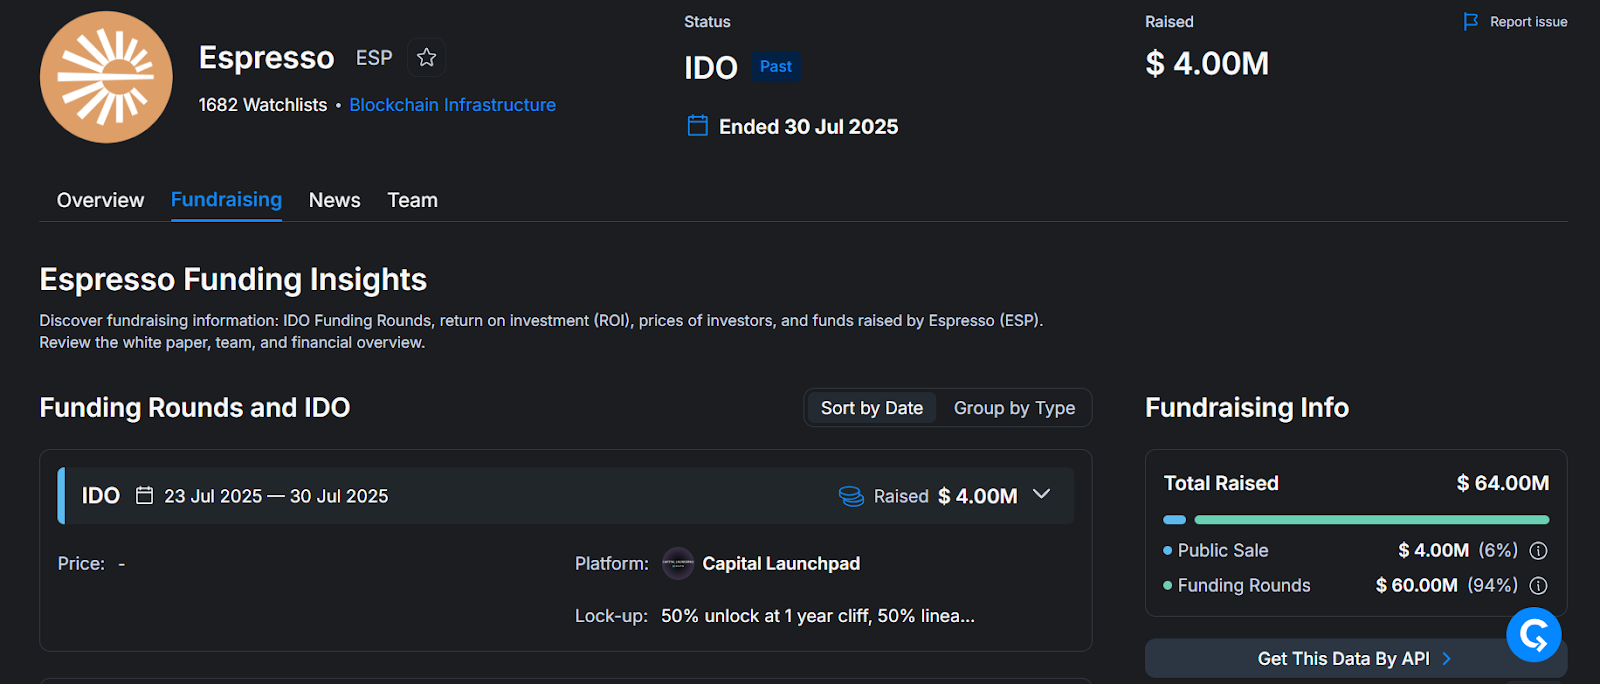
Task: Switch to Group by Type view
Action: click(1014, 408)
